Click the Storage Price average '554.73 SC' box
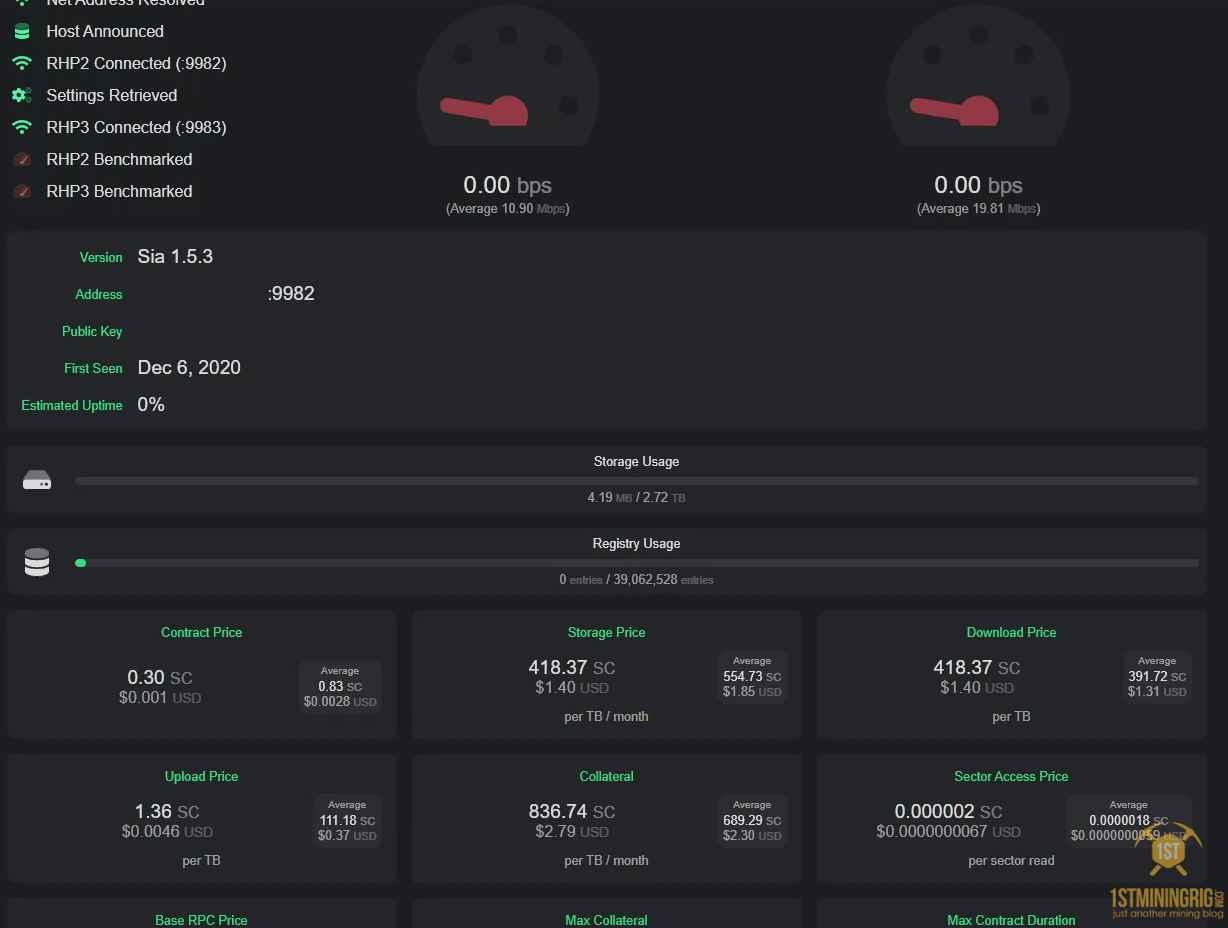 tap(752, 676)
